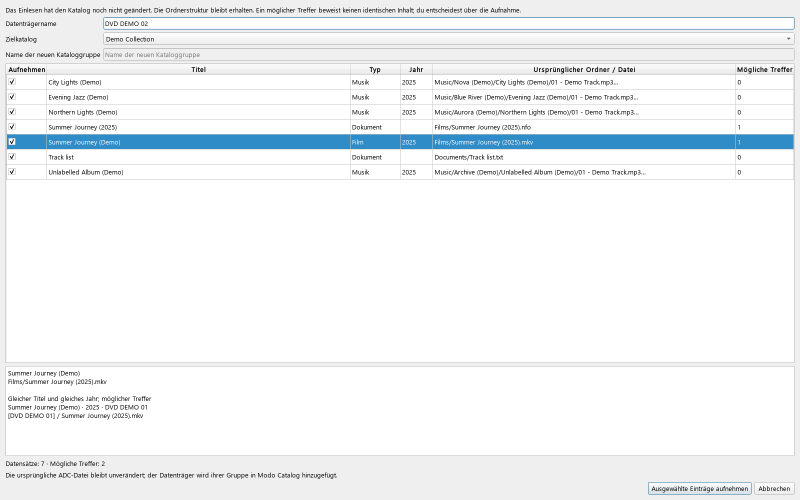Click the Name der neuen Kataloggruppe field
Screen dimensions: 800x500
click(x=448, y=55)
